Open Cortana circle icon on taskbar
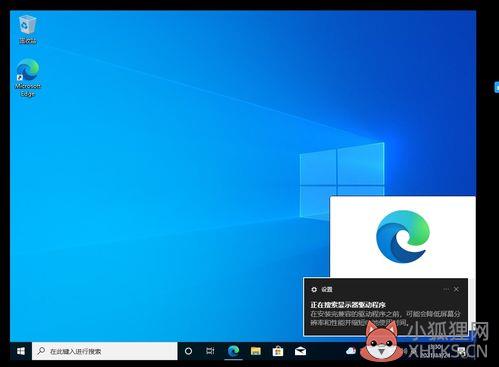Viewport: 499px width, 367px height. [188, 351]
